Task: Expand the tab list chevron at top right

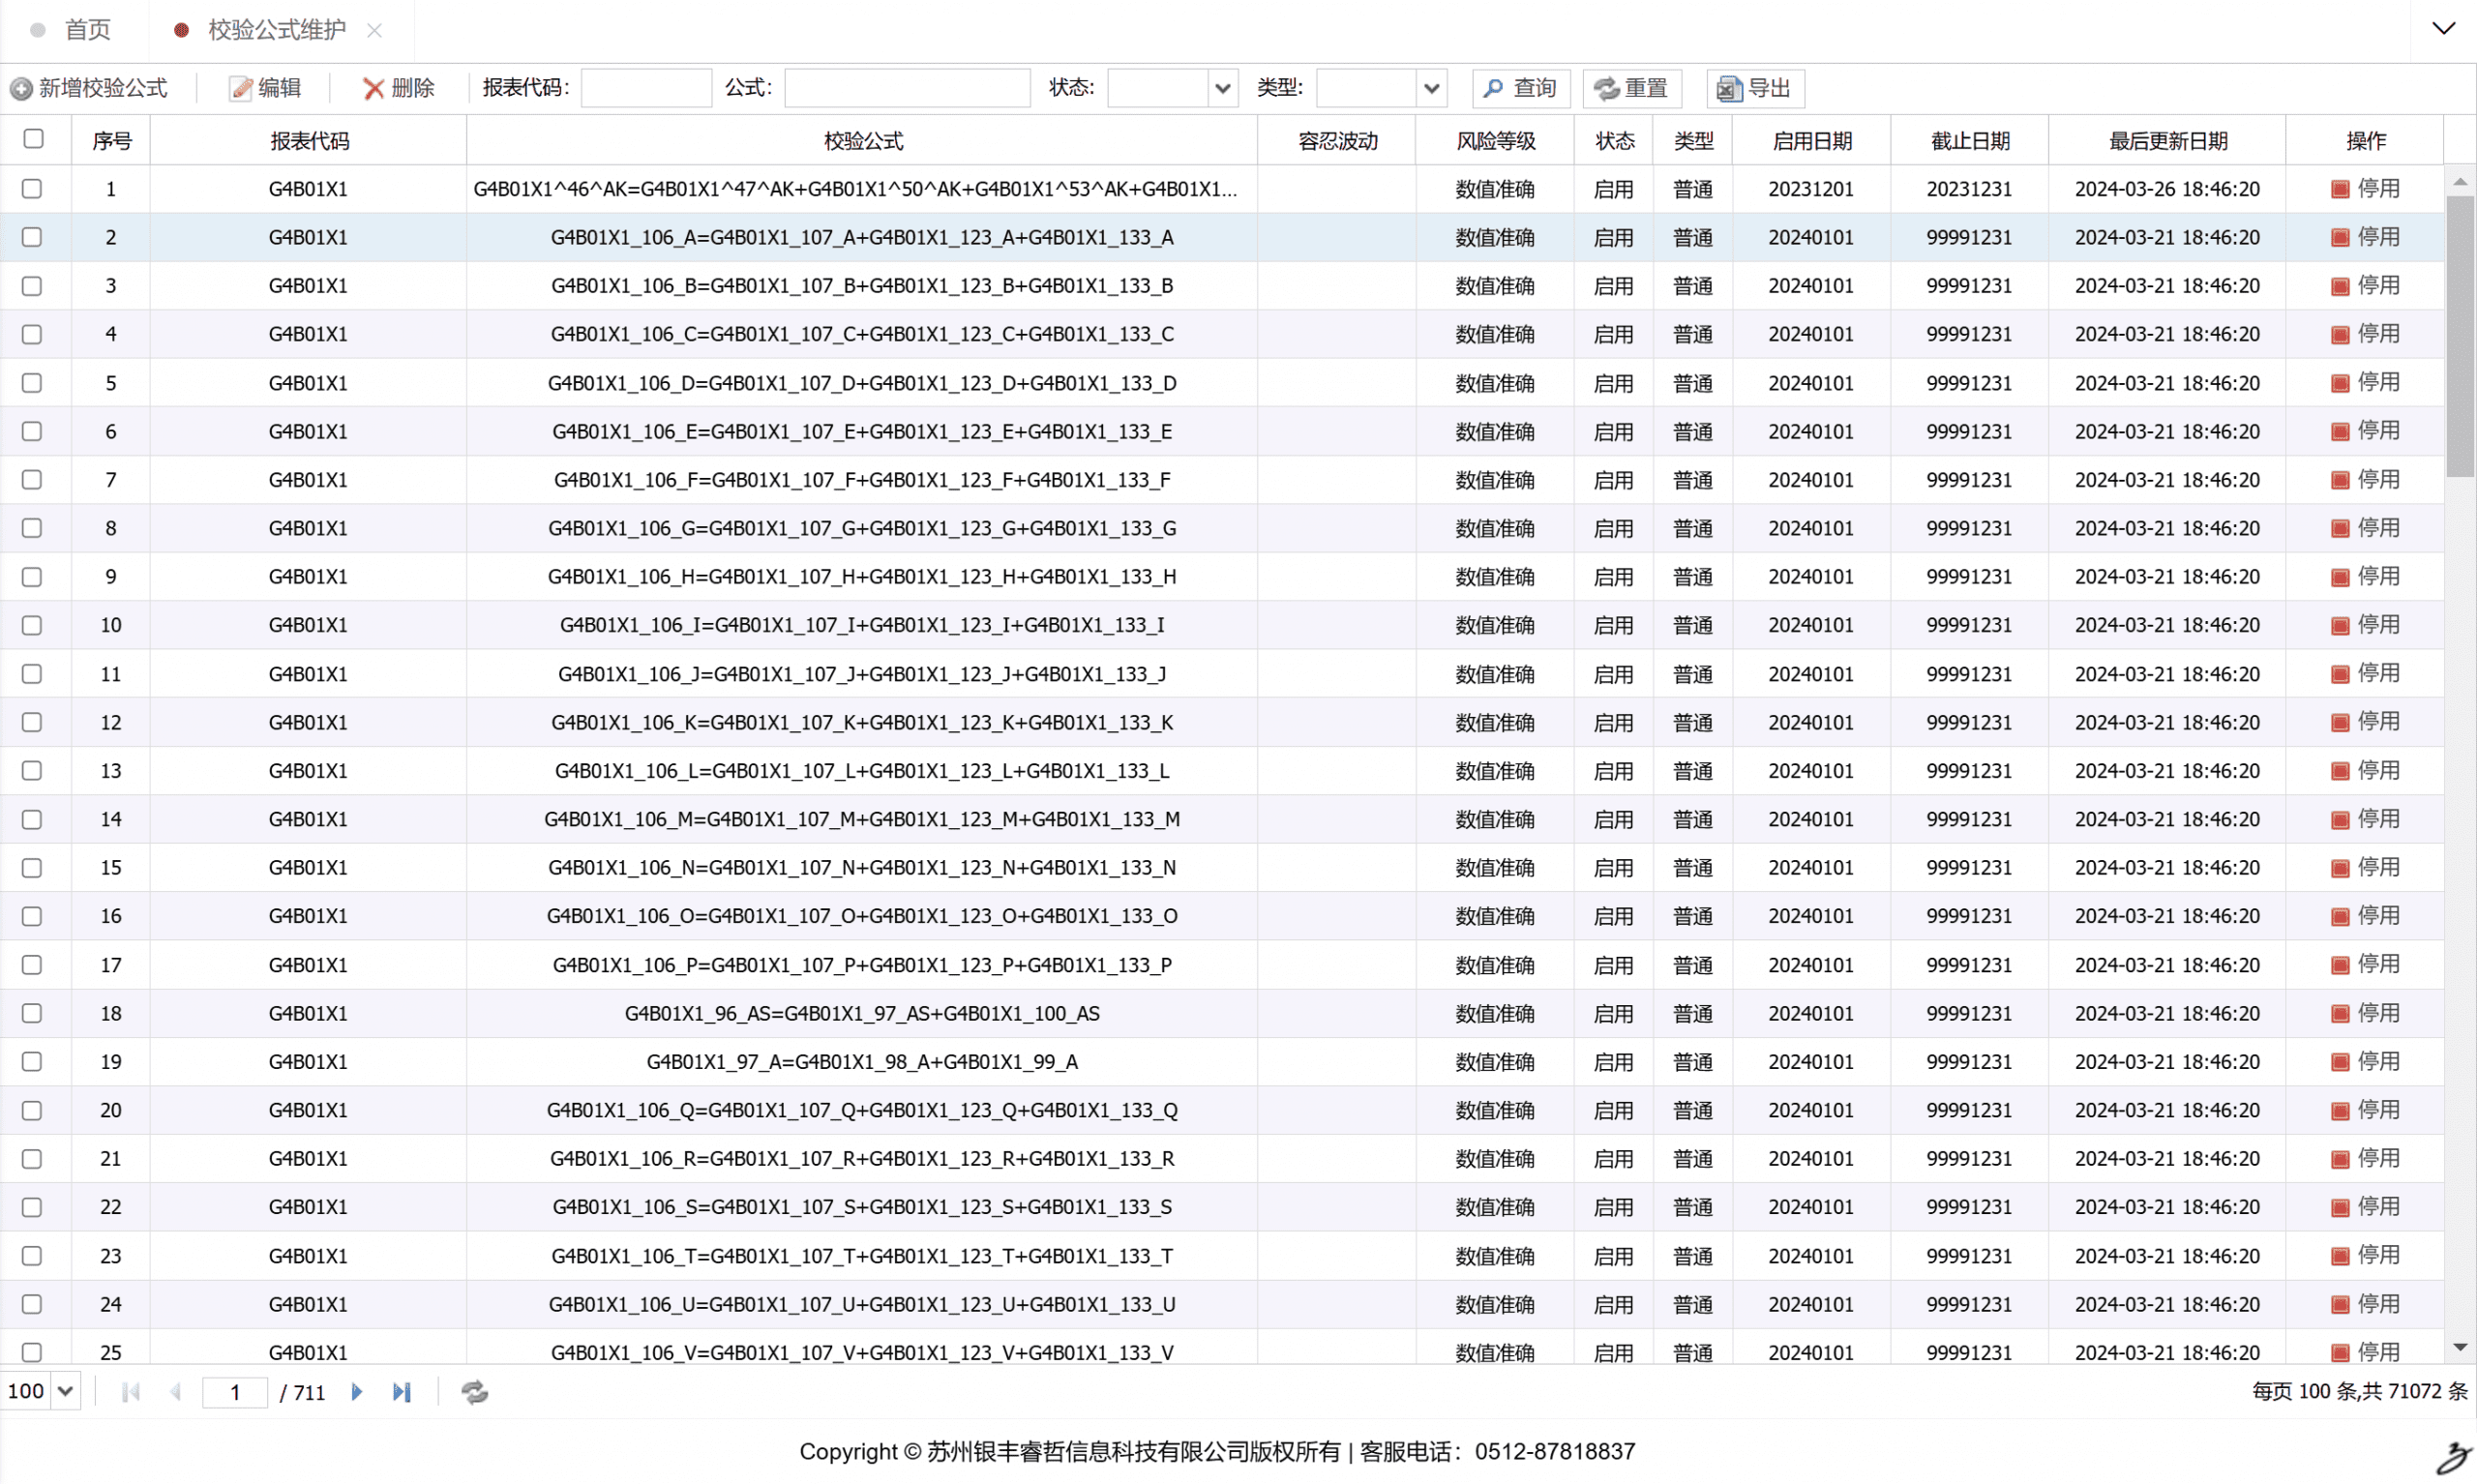Action: 2443,29
